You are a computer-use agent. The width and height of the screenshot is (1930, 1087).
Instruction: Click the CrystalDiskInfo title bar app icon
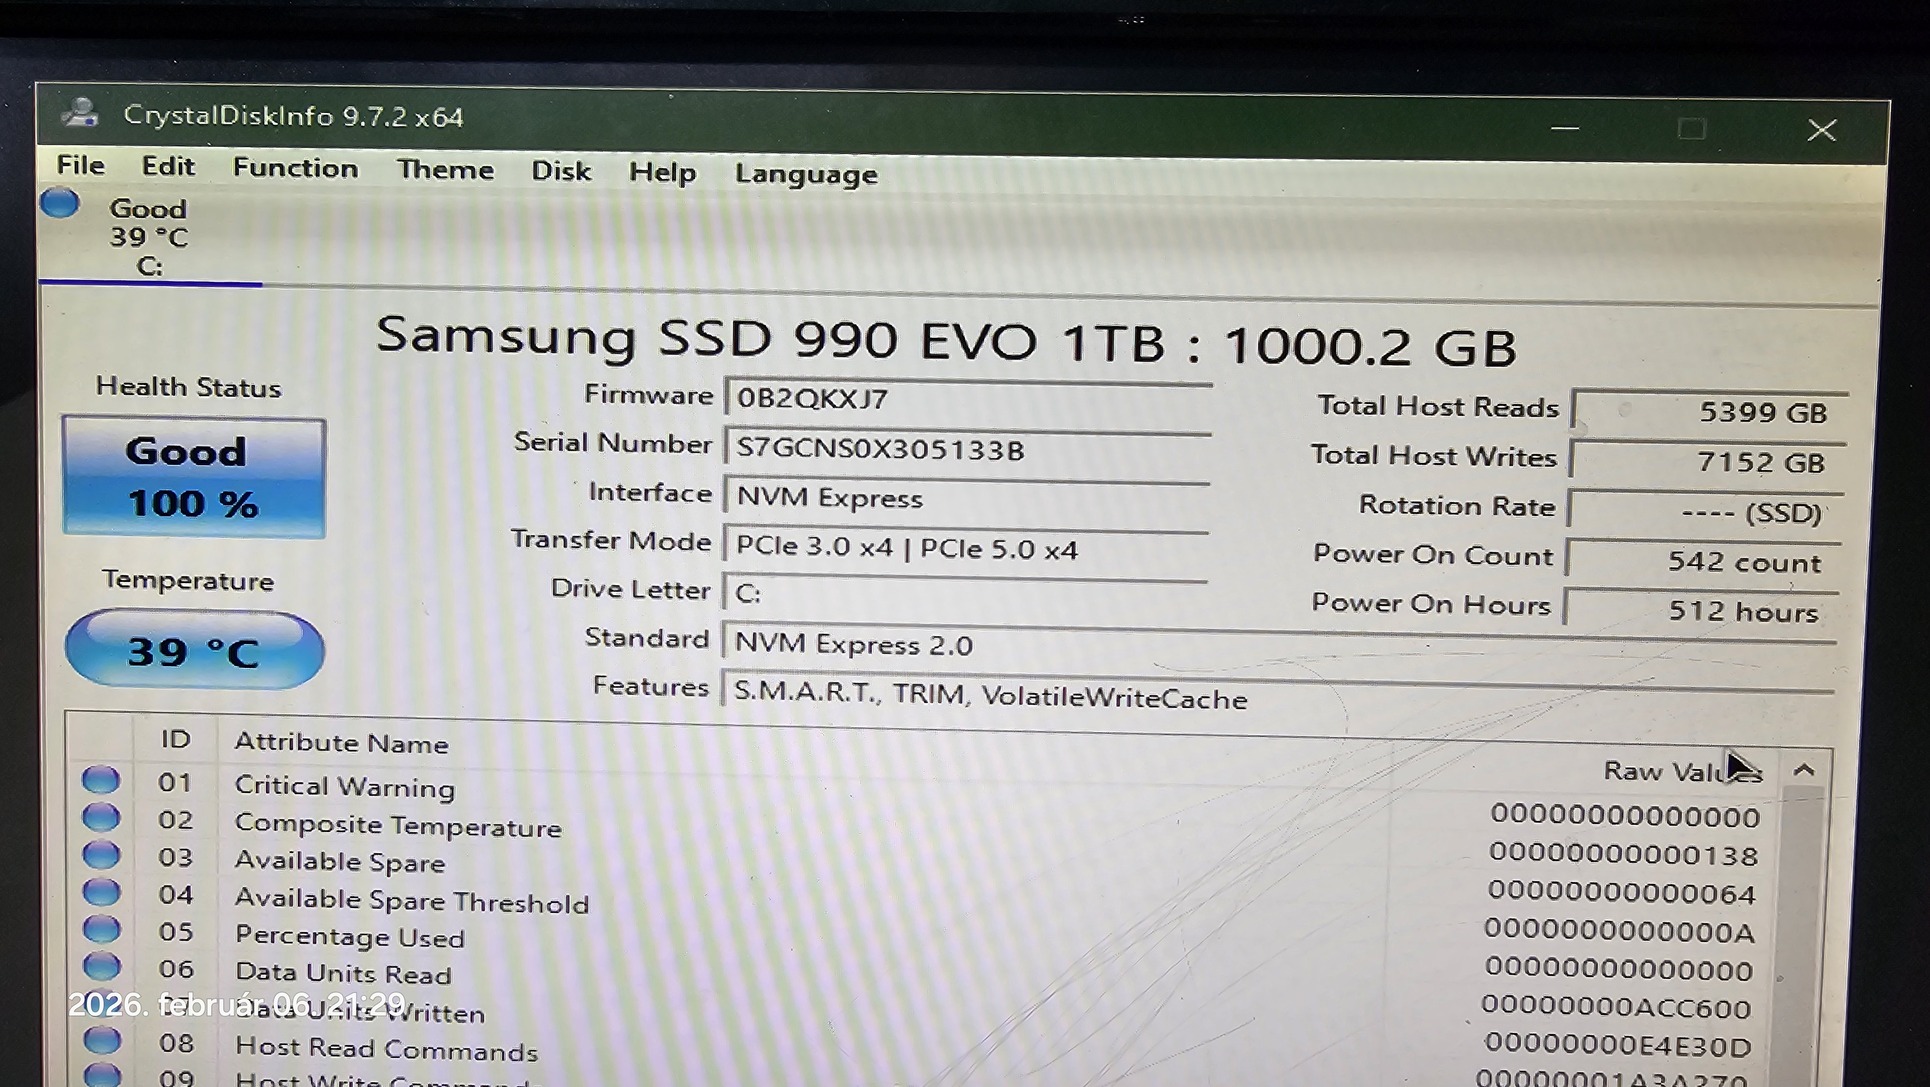80,113
